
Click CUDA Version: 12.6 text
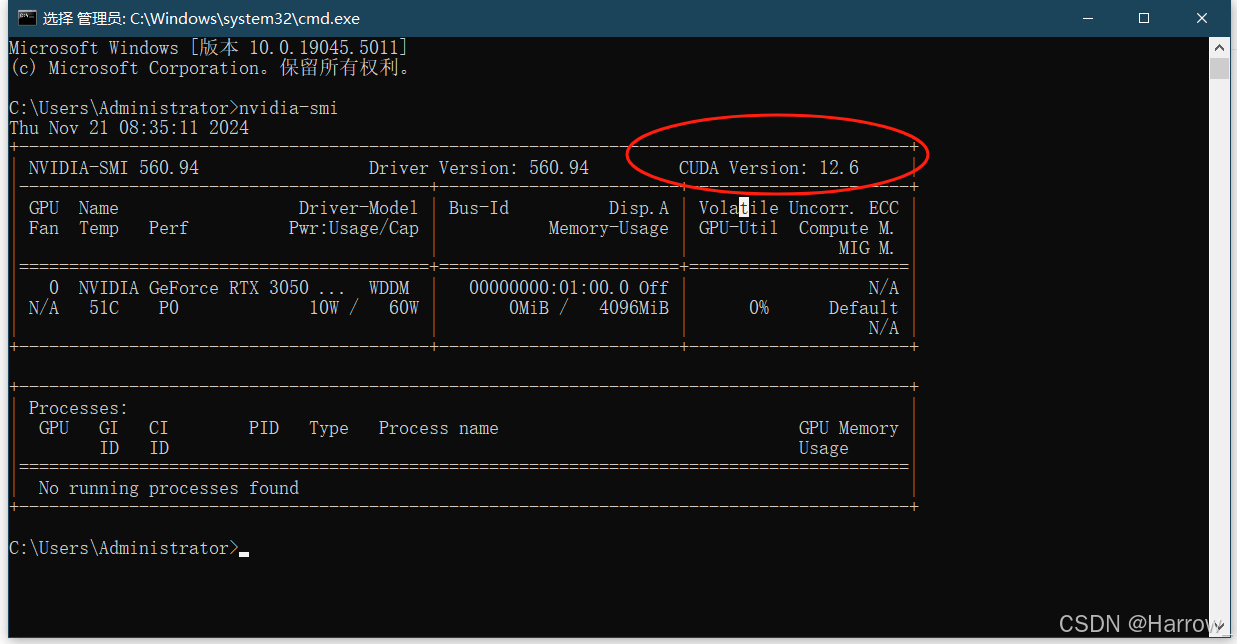[769, 168]
